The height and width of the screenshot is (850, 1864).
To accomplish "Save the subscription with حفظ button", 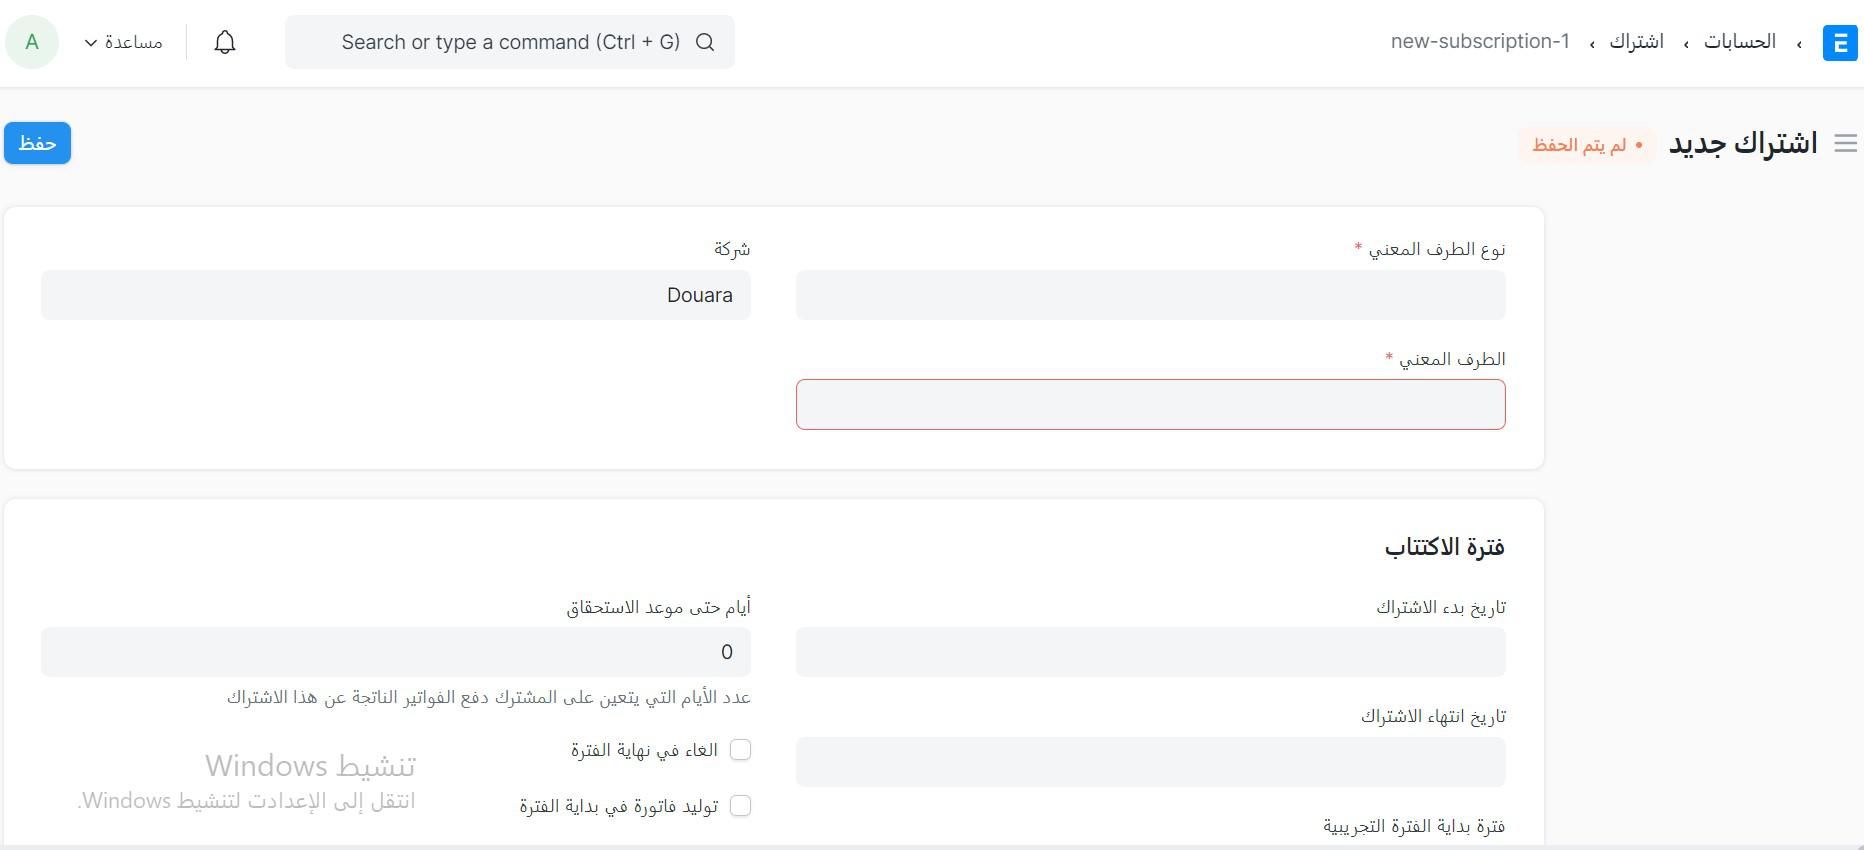I will coord(37,143).
